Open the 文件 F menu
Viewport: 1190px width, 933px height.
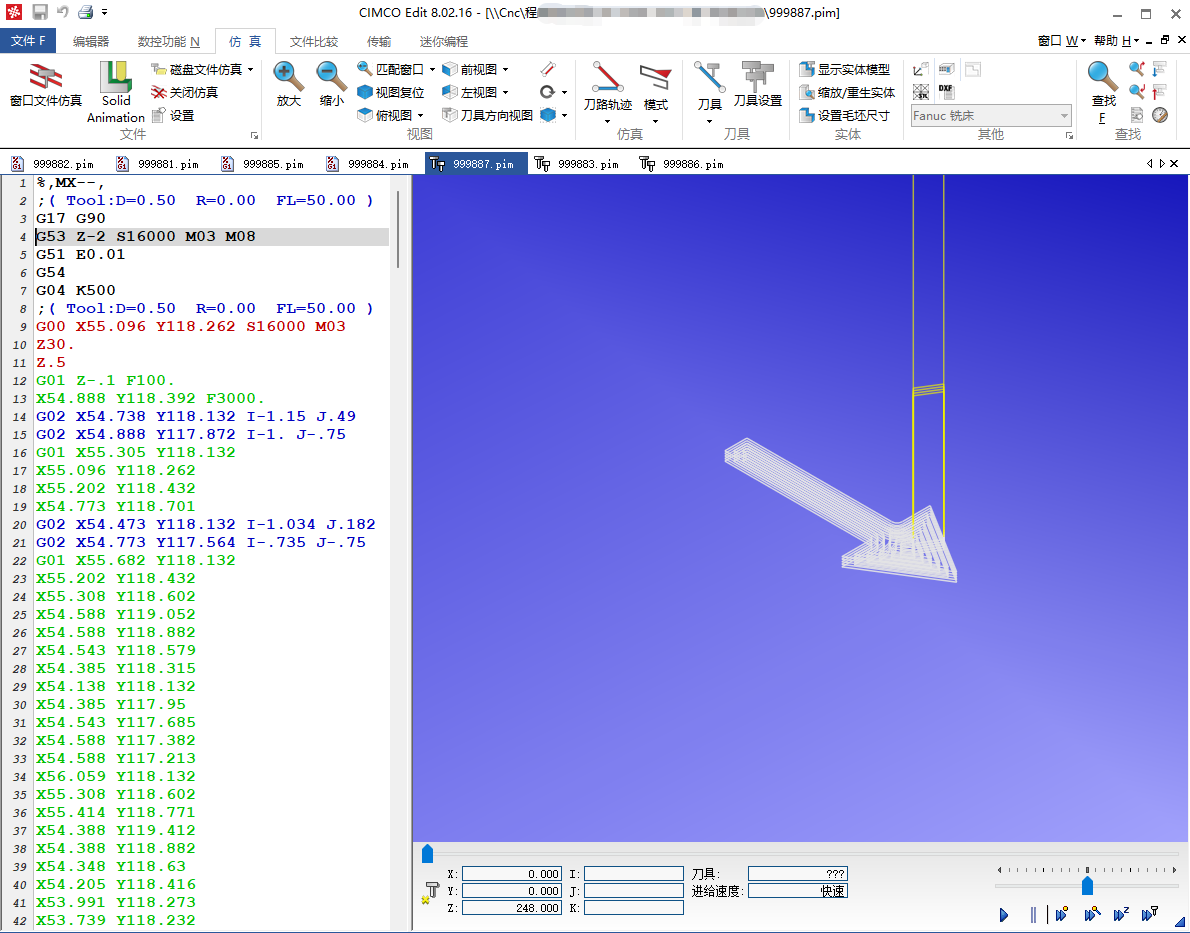tap(28, 41)
